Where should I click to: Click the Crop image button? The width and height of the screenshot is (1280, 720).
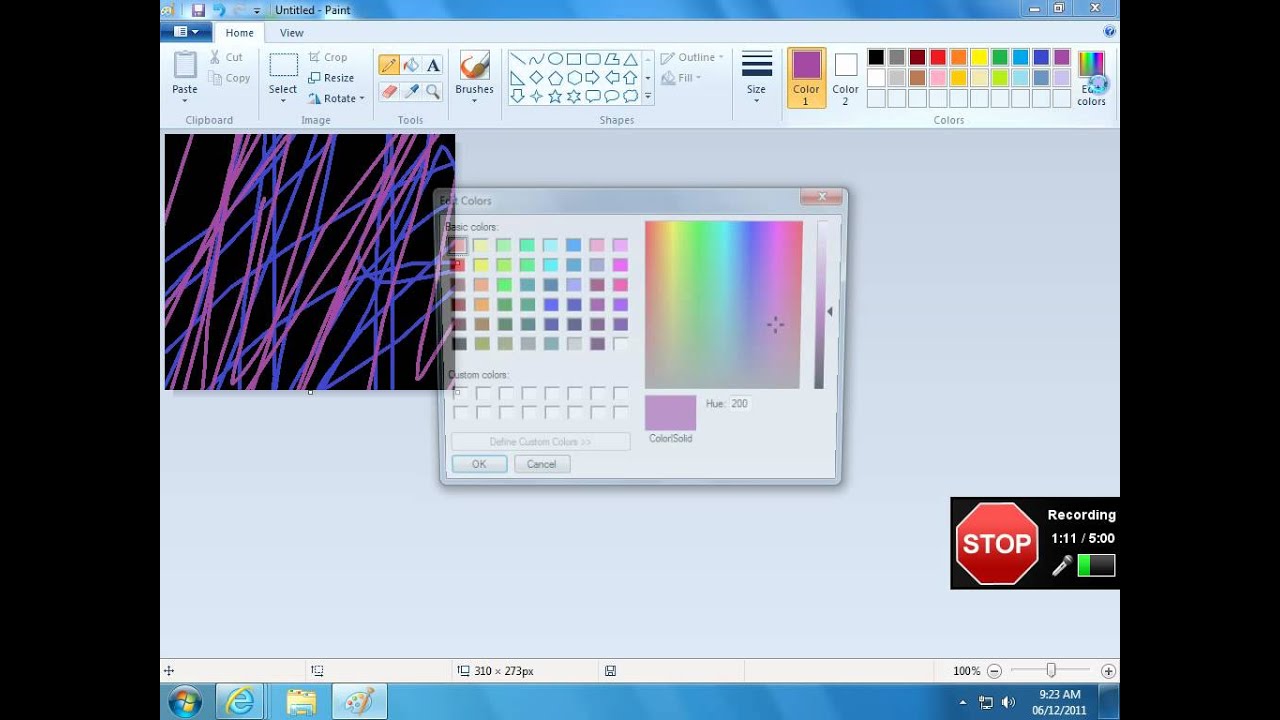pos(328,57)
